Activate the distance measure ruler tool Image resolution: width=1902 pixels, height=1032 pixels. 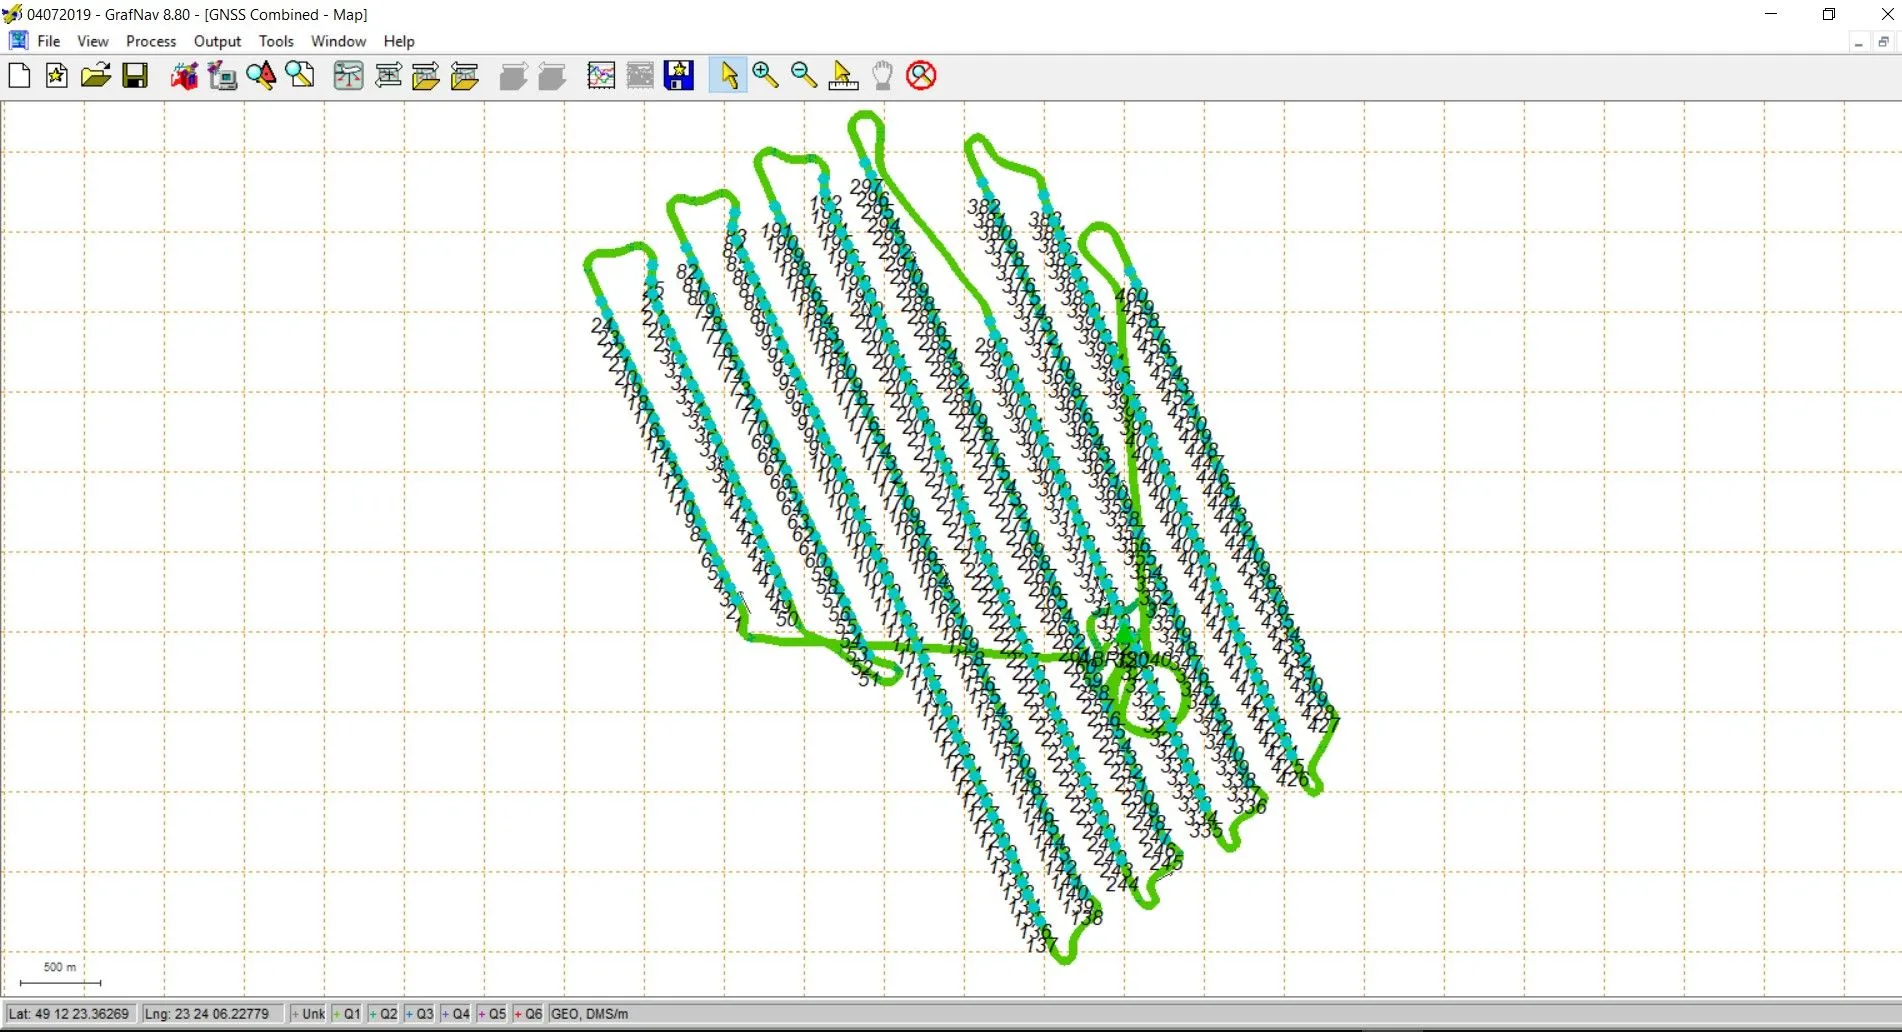pos(843,76)
